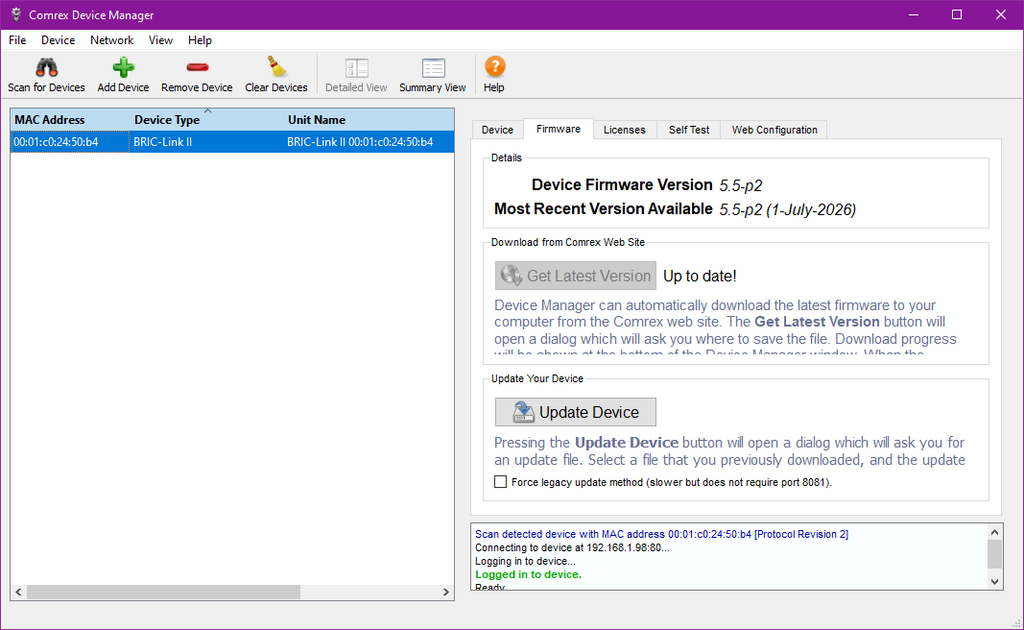Select the BRIC-Link II device type cell
The height and width of the screenshot is (630, 1024).
pyautogui.click(x=206, y=142)
